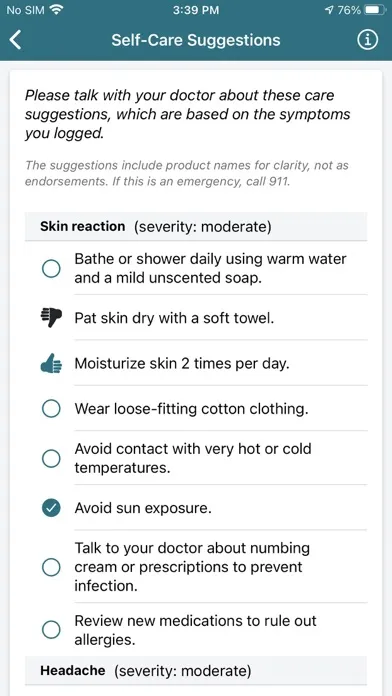
Task: Select circle for Bathe or shower daily
Action: pyautogui.click(x=51, y=269)
